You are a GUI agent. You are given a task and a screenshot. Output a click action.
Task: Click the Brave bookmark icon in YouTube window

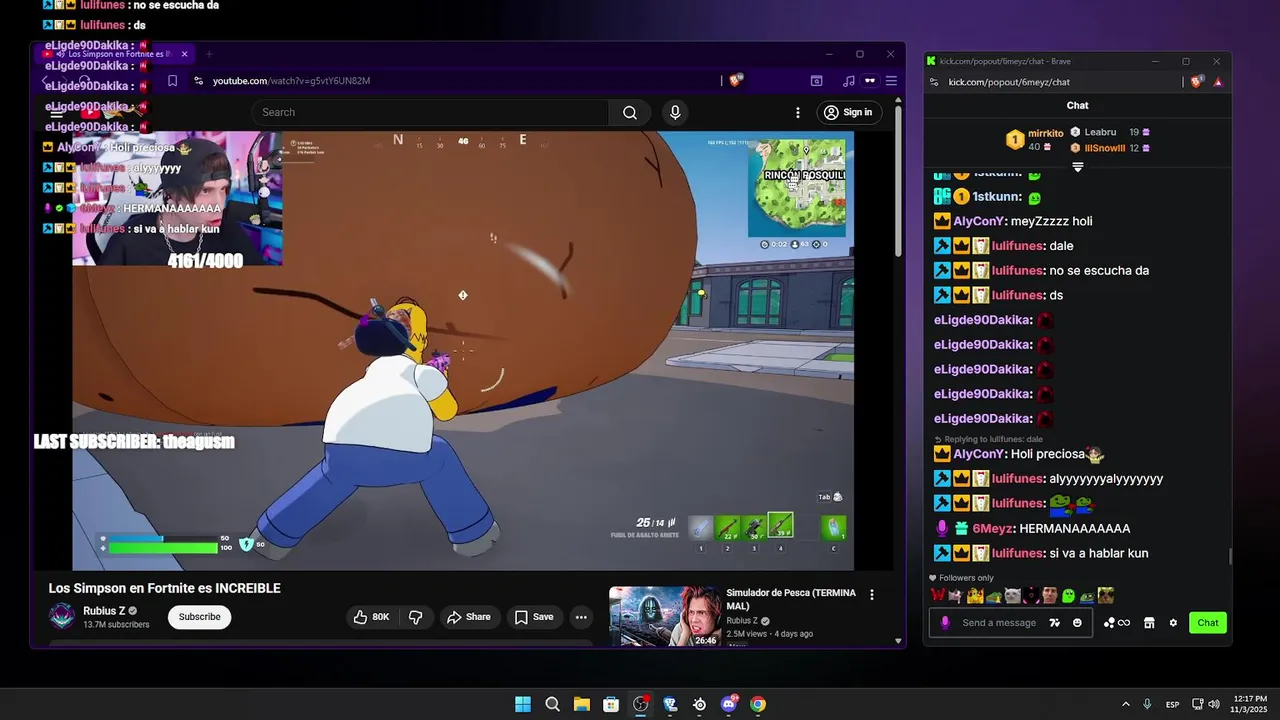(173, 81)
